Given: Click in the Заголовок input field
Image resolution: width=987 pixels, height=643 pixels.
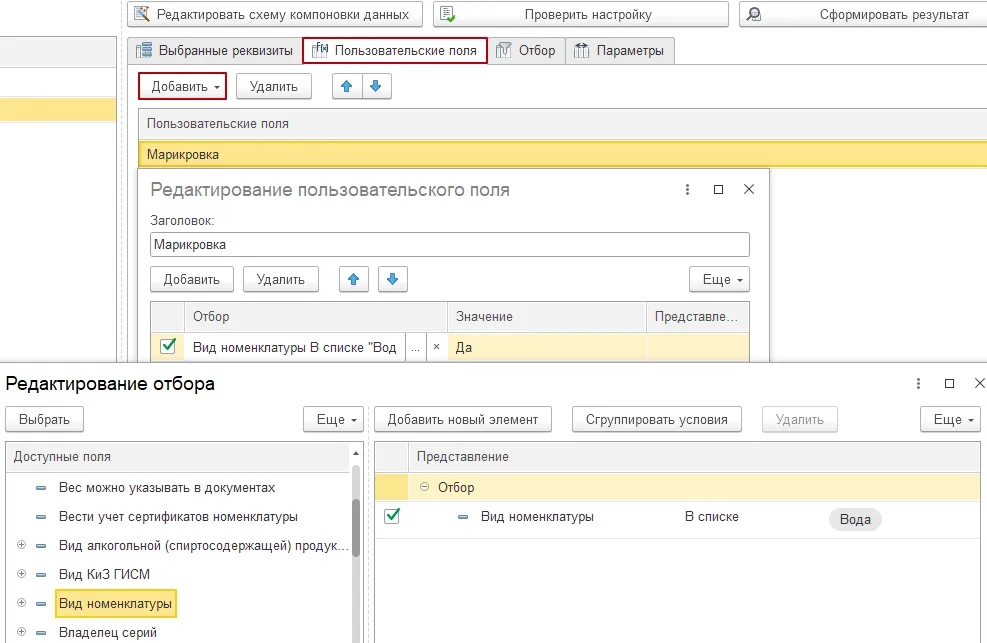Looking at the screenshot, I should [x=449, y=245].
